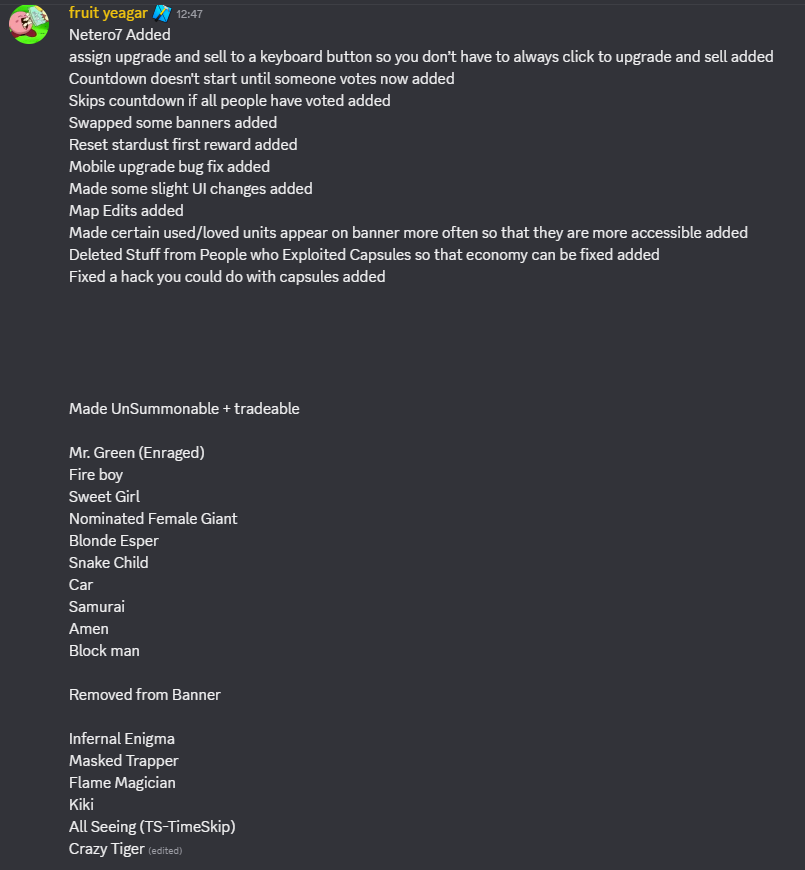Click the 'Infernal Enigma' entry

(122, 739)
